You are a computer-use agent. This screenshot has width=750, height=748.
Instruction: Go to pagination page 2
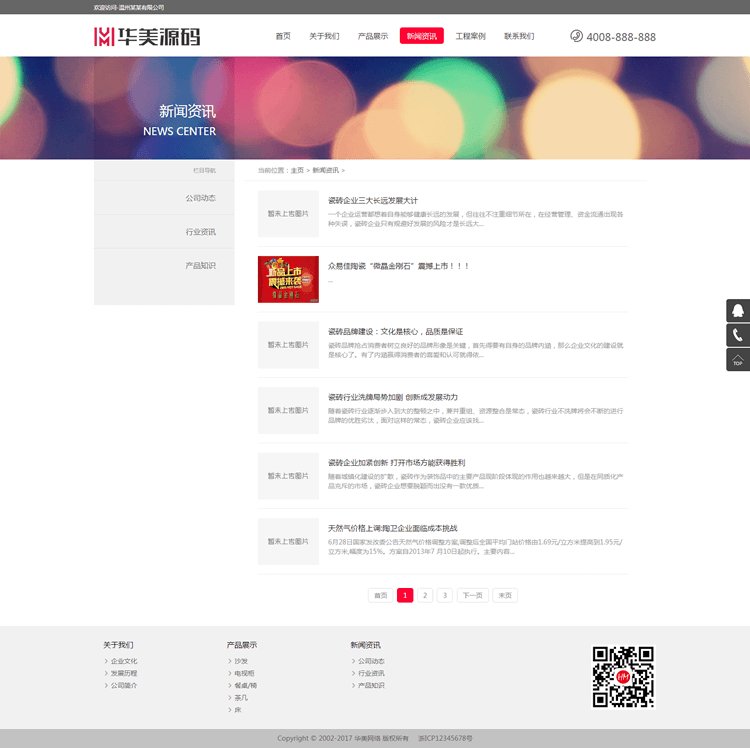click(x=425, y=595)
